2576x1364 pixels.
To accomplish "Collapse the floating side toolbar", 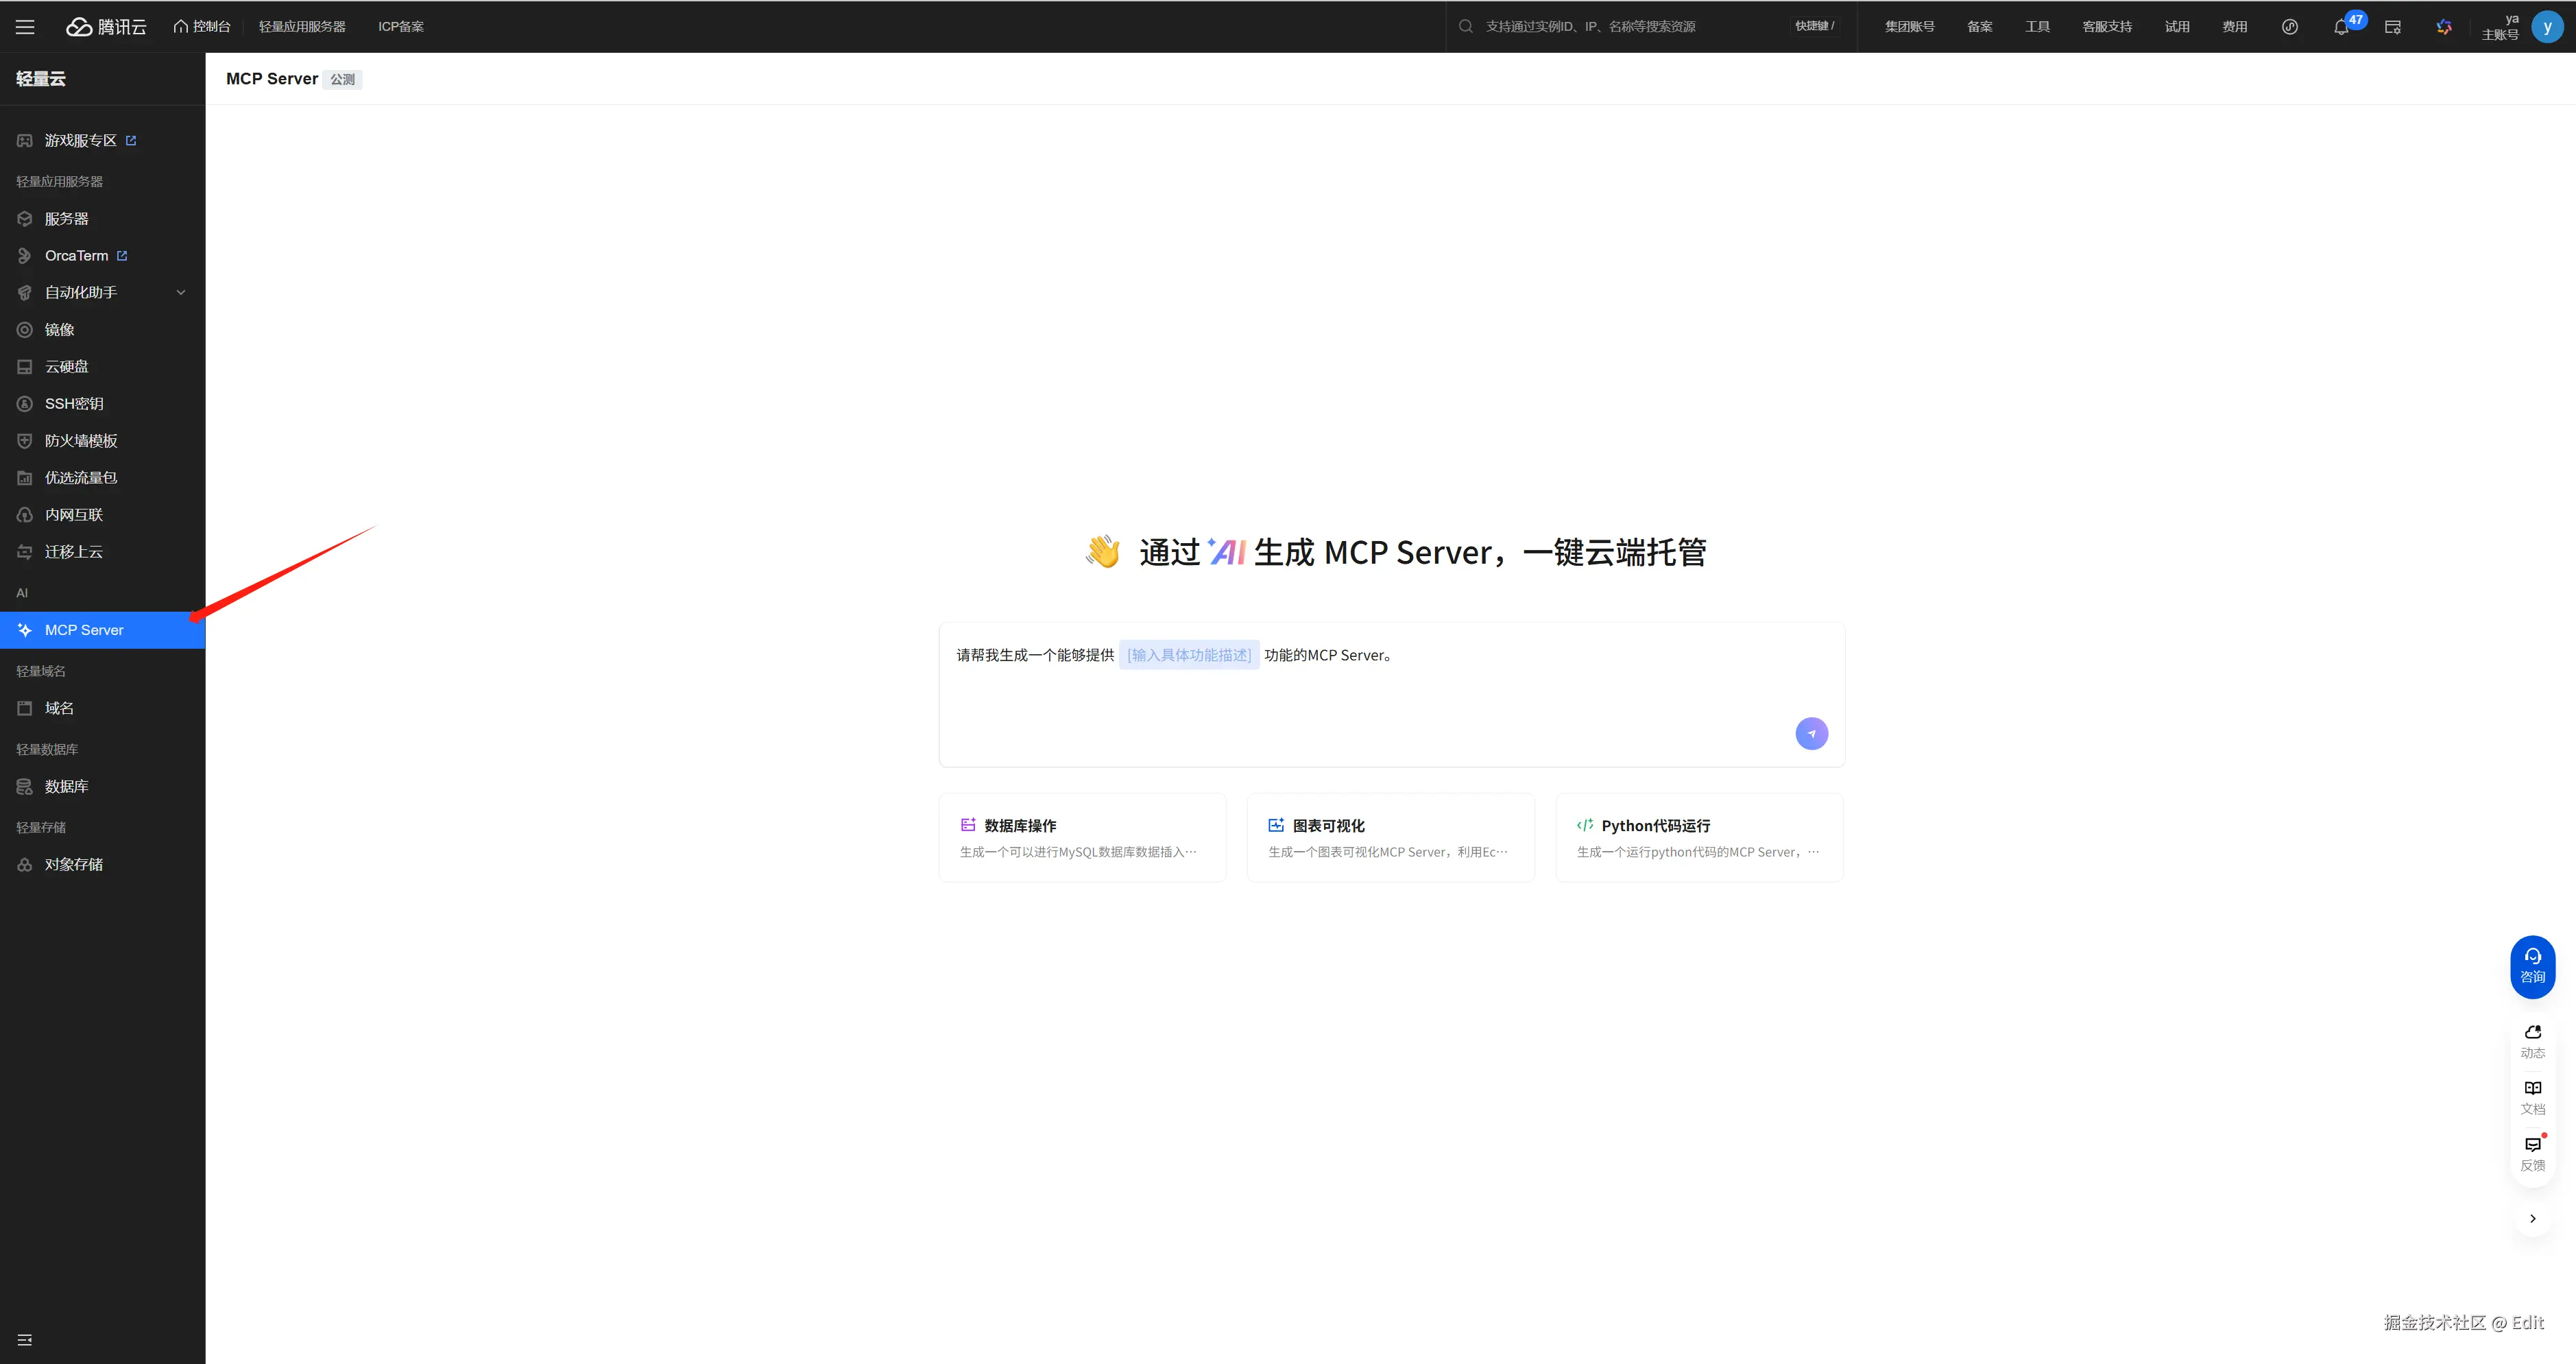I will point(2532,1218).
